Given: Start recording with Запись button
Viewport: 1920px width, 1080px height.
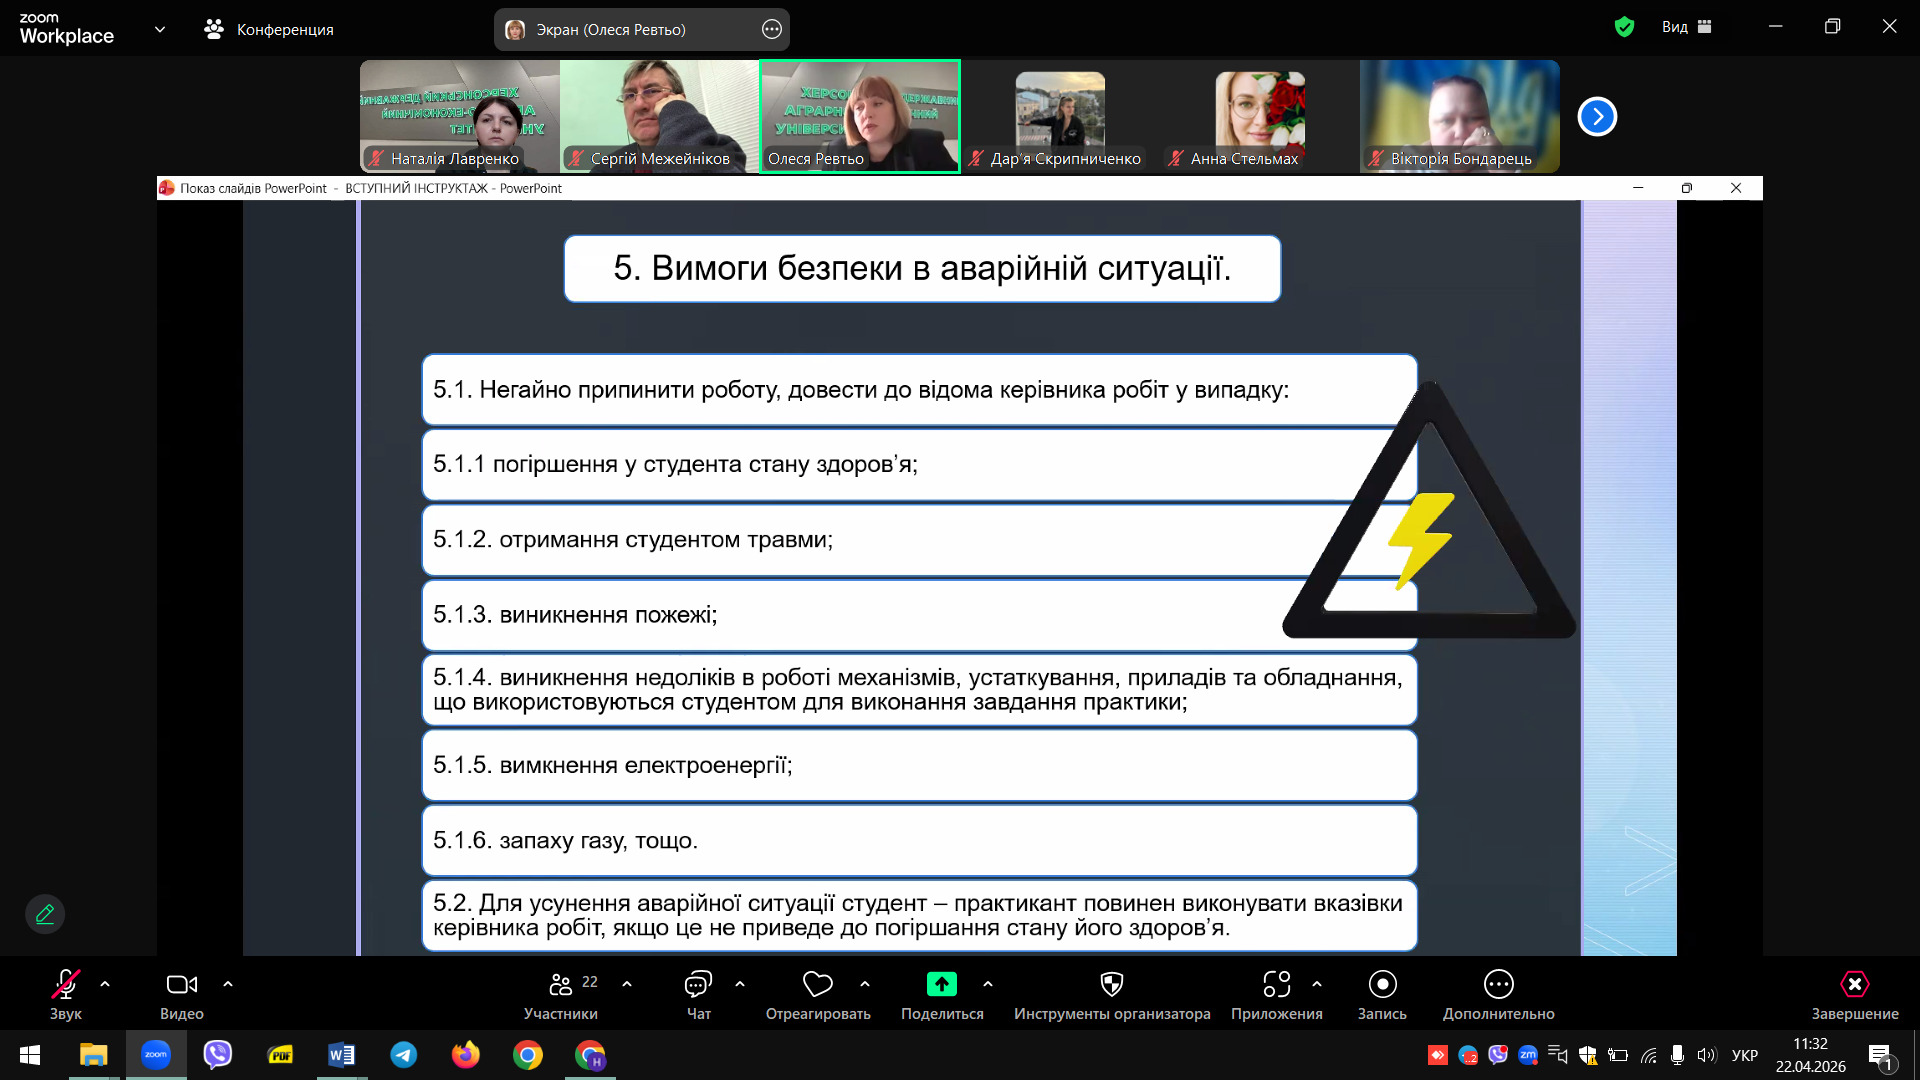Looking at the screenshot, I should pos(1382,985).
